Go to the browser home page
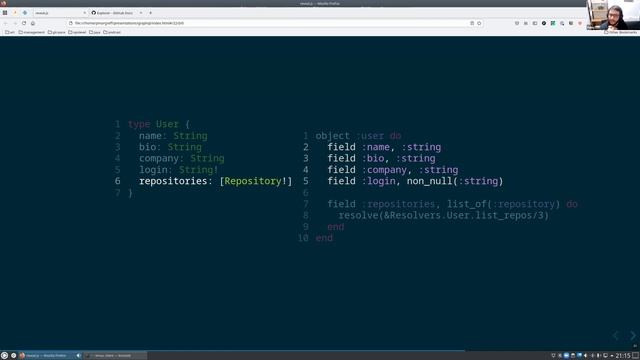Image resolution: width=640 pixels, height=360 pixels. click(33, 23)
